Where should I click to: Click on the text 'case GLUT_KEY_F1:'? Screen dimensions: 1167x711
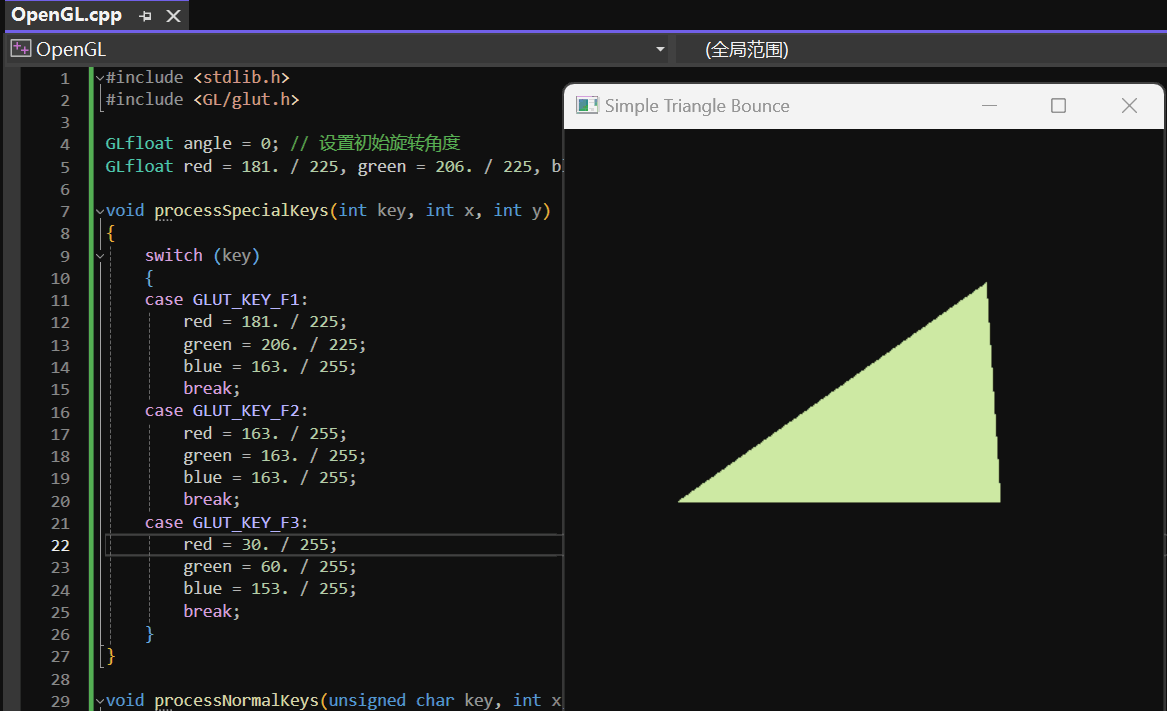(x=226, y=300)
